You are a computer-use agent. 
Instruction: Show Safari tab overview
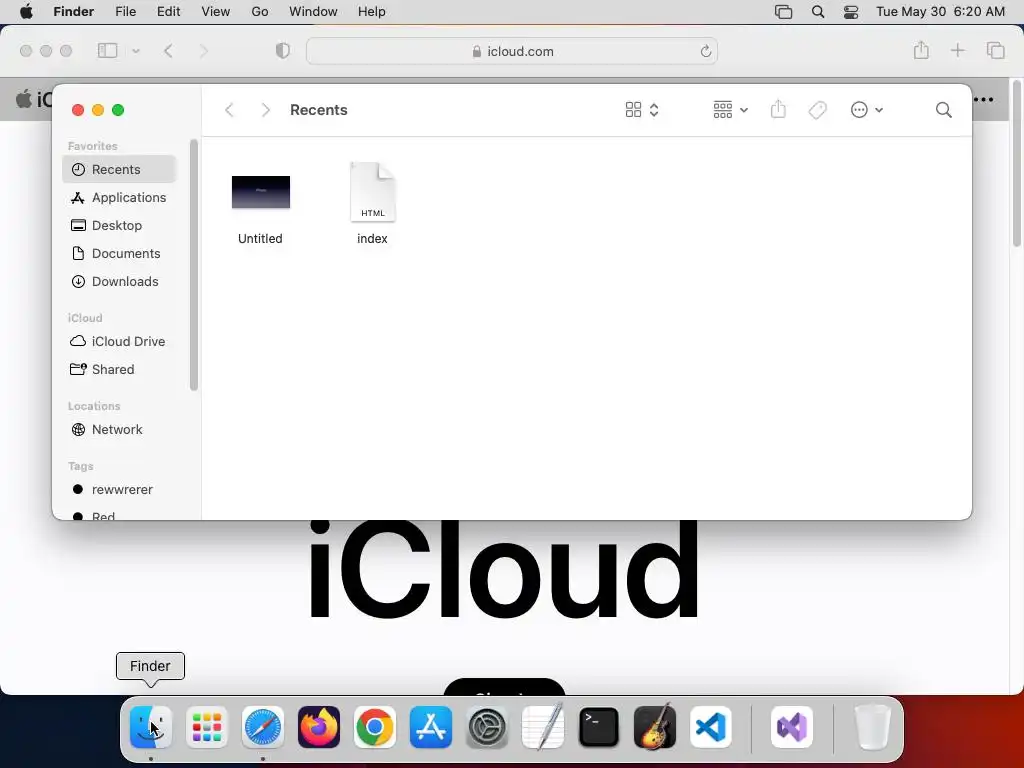pyautogui.click(x=995, y=50)
